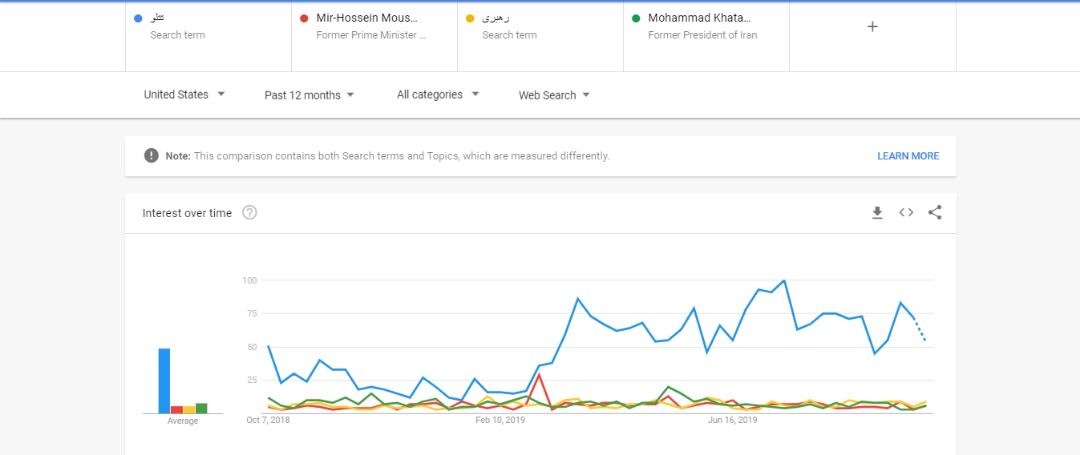Screen dimensions: 1080x455
Task: Open the All categories dropdown
Action: click(x=438, y=95)
